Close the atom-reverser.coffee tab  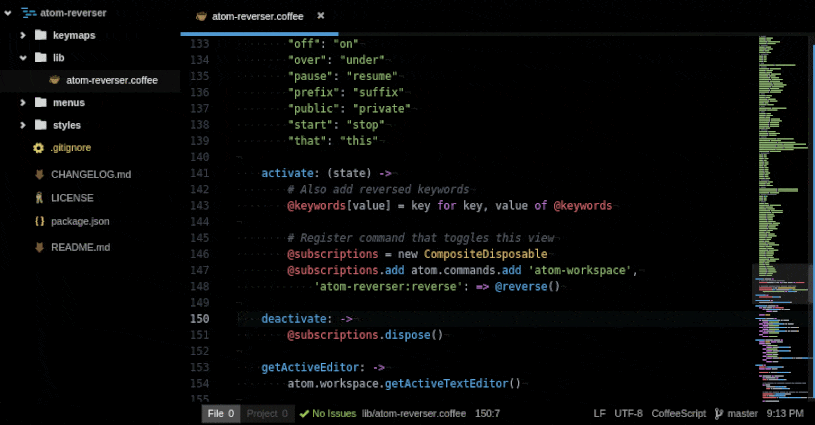[x=321, y=16]
